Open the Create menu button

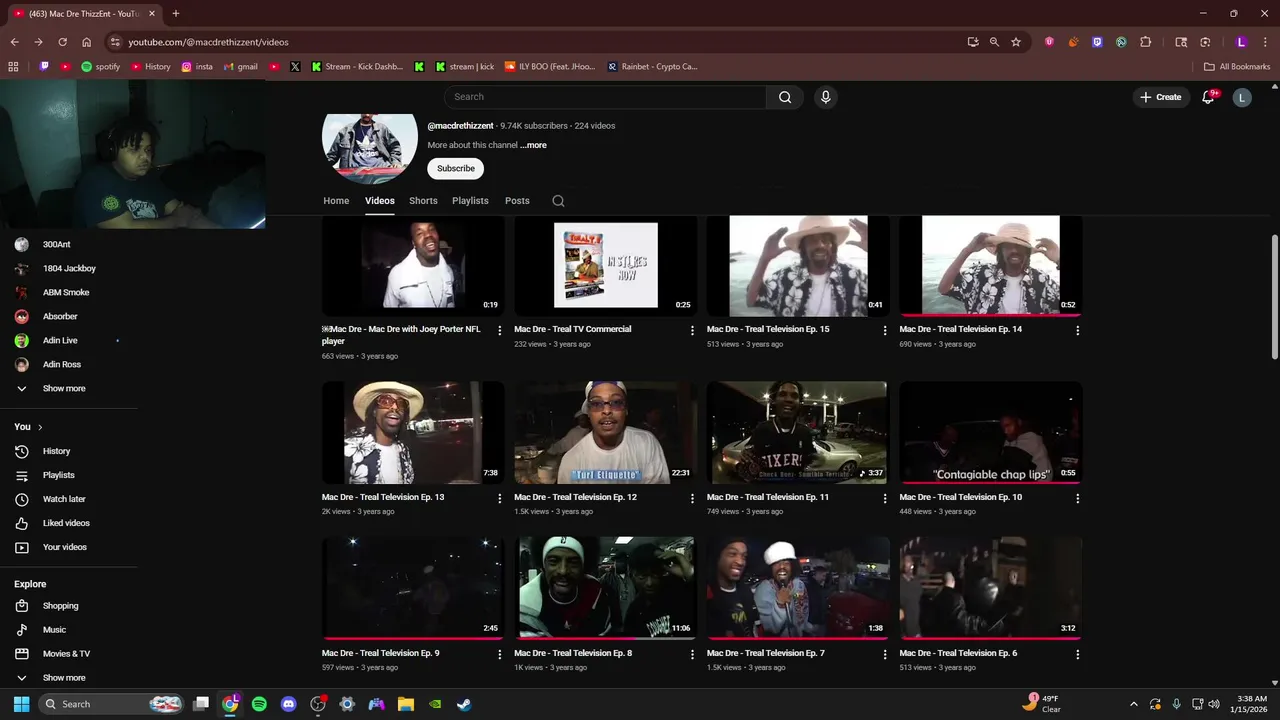pyautogui.click(x=1160, y=97)
